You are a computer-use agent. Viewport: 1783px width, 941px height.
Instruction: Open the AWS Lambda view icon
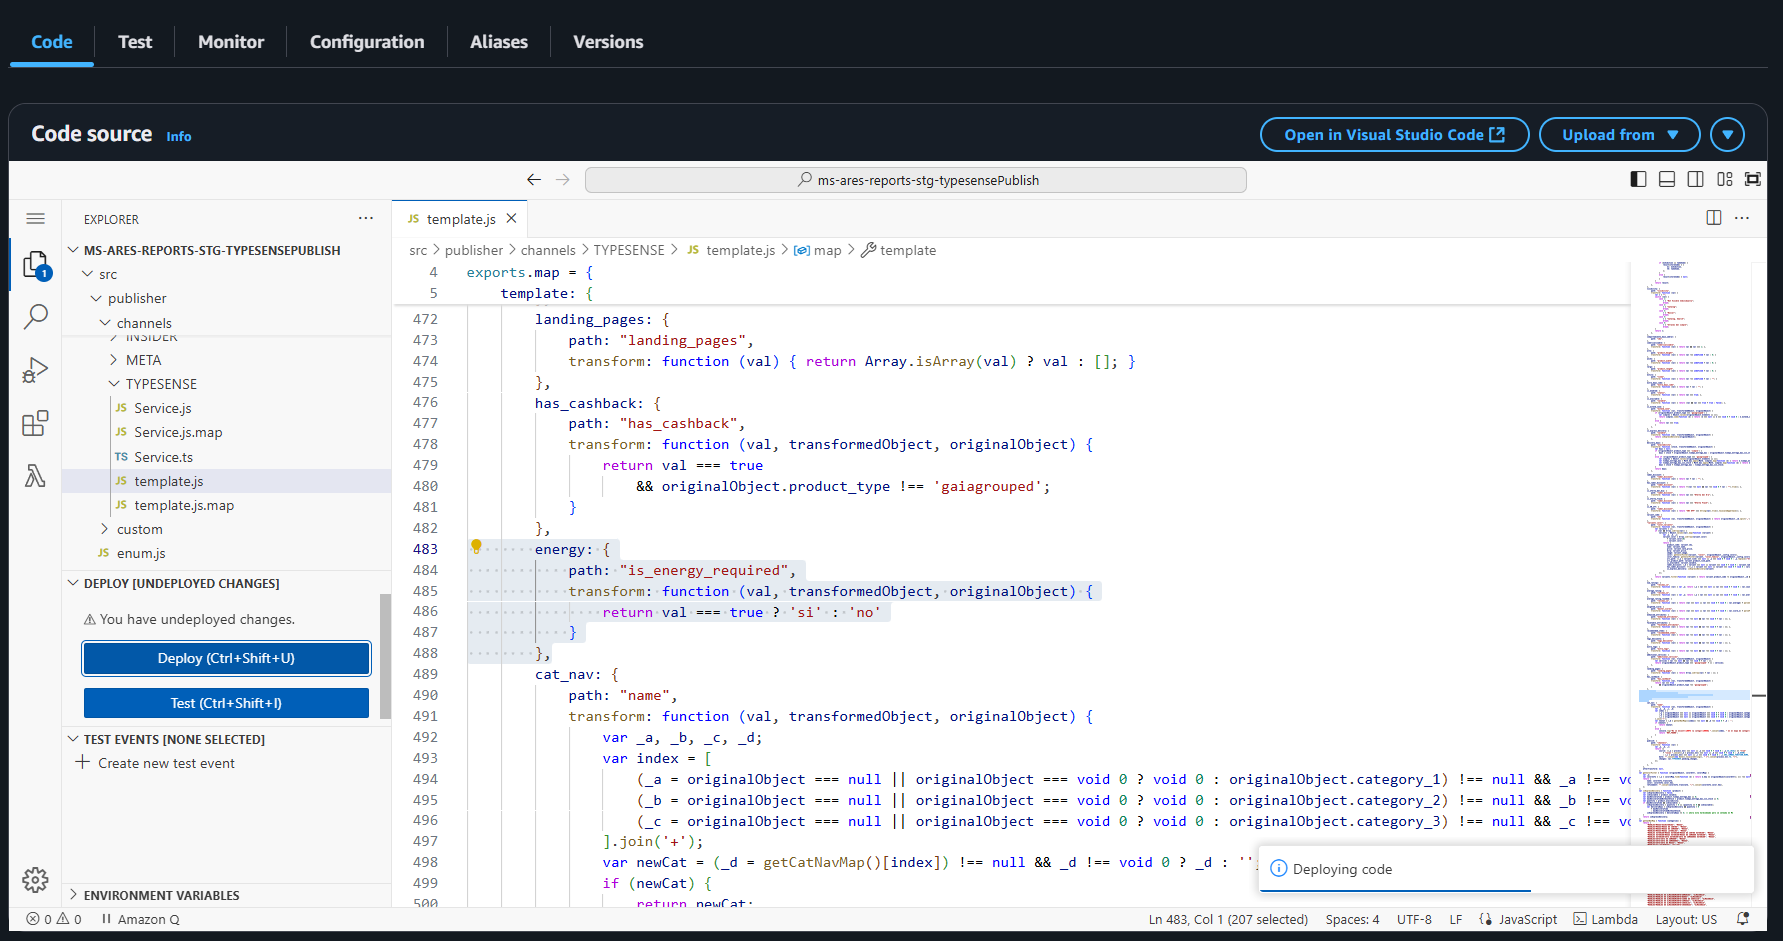pyautogui.click(x=35, y=476)
